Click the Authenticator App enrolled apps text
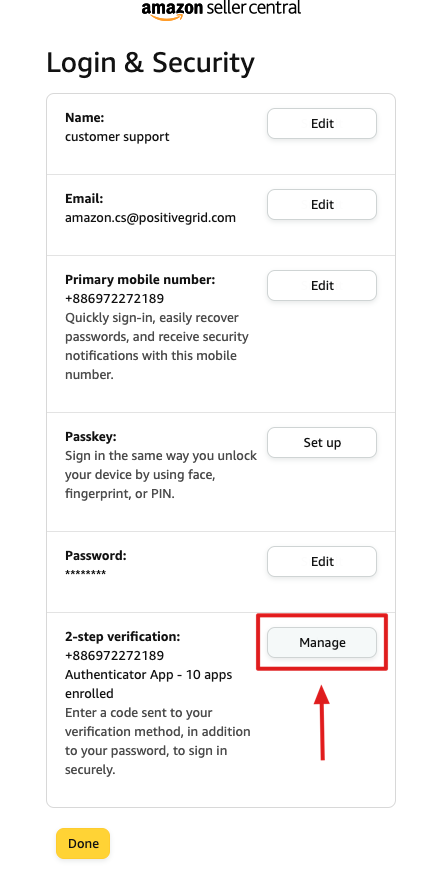This screenshot has width=434, height=875. click(148, 684)
